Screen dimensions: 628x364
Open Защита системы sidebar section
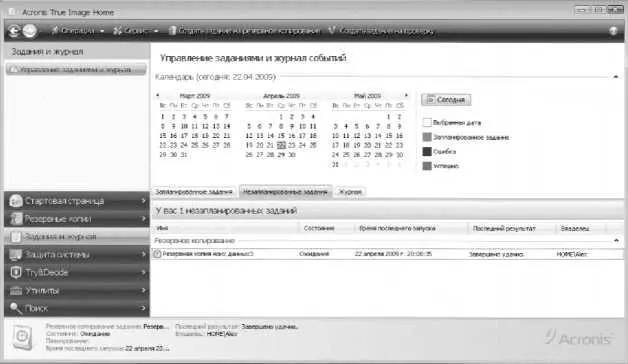(x=76, y=254)
